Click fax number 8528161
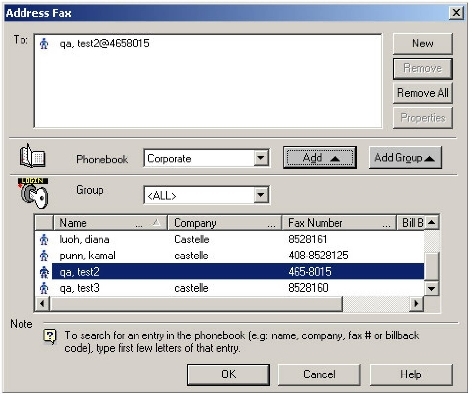 click(x=308, y=239)
